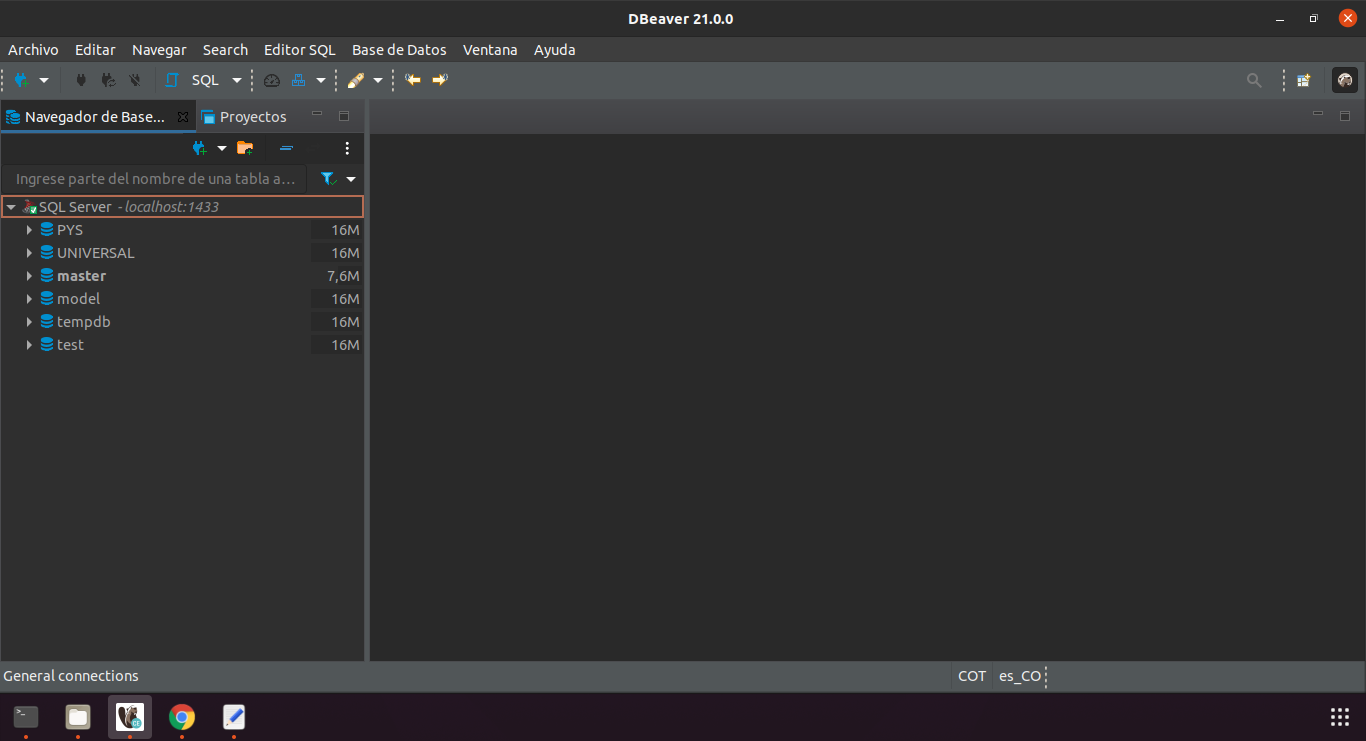Click the blue stacked-blocks toolbar icon
The image size is (1366, 741).
click(x=299, y=80)
